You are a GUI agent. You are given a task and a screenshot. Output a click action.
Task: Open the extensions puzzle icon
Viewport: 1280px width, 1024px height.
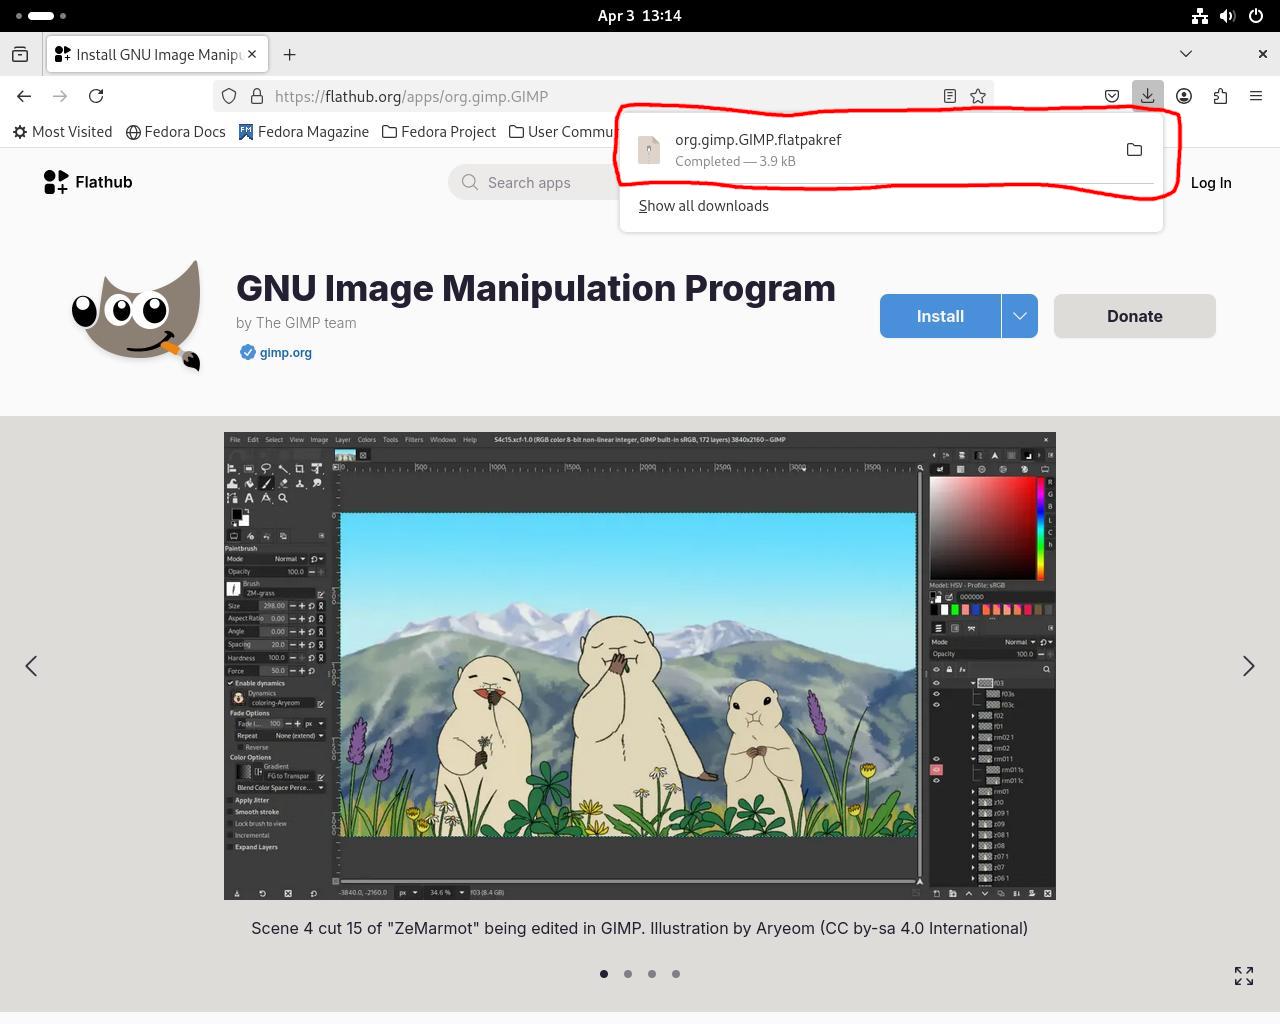(1220, 96)
